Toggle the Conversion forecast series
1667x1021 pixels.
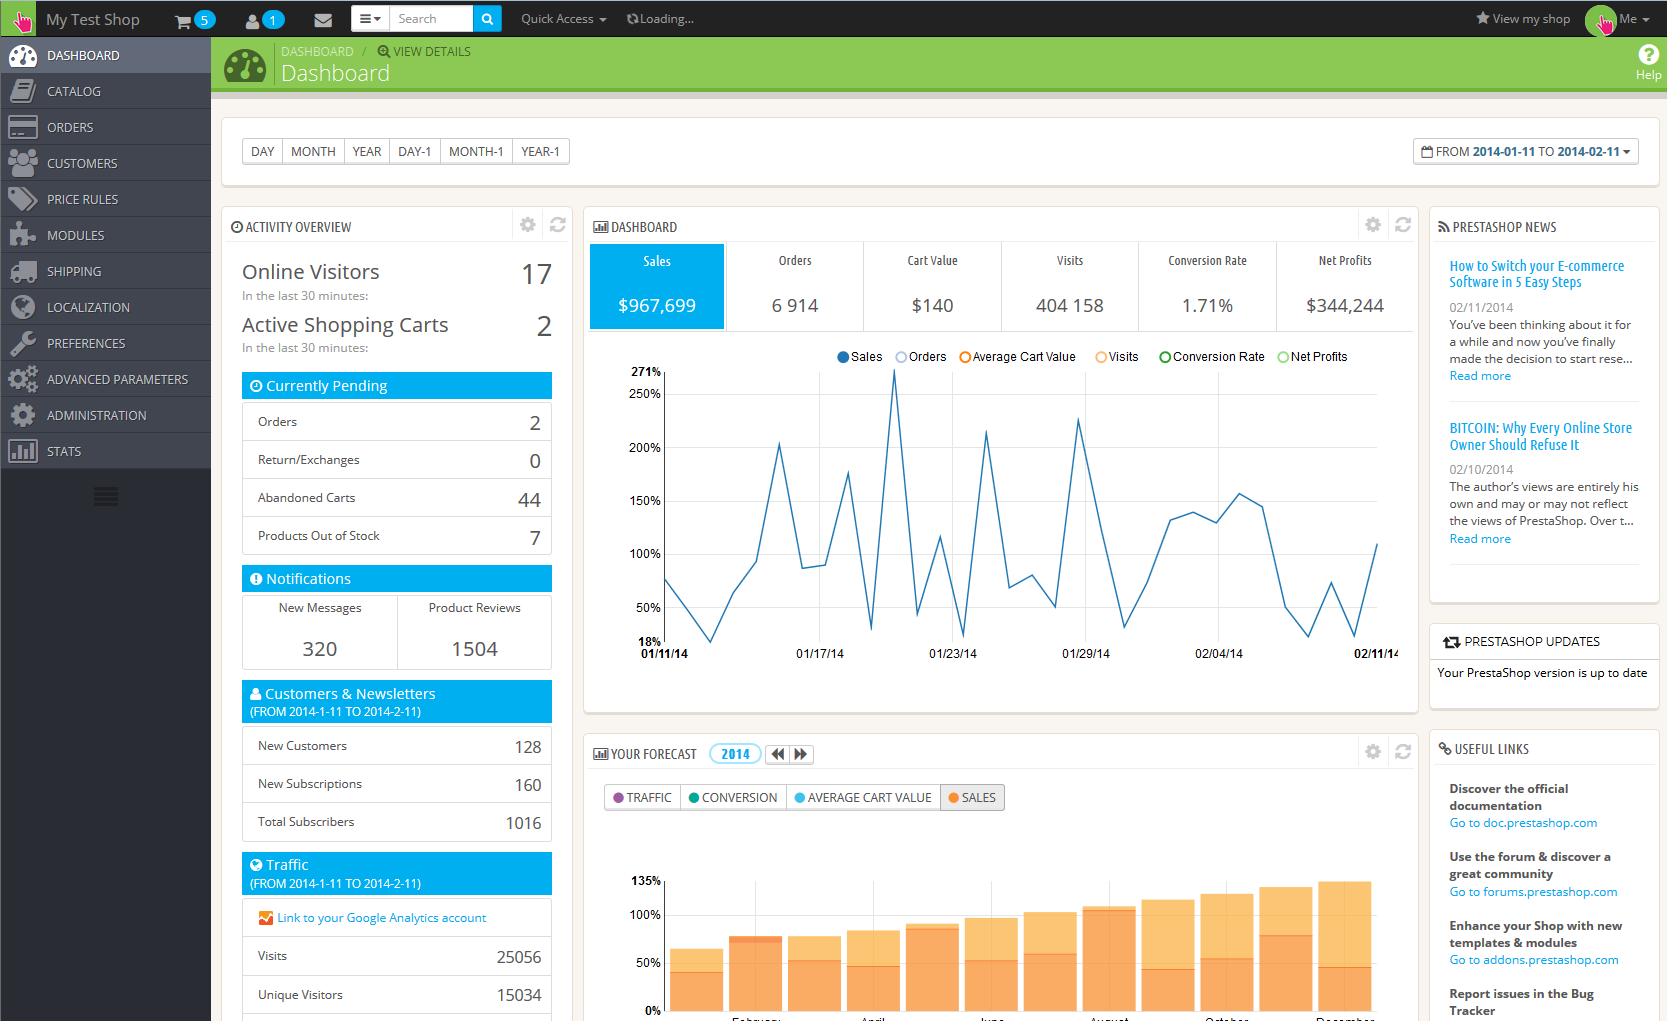coord(733,797)
